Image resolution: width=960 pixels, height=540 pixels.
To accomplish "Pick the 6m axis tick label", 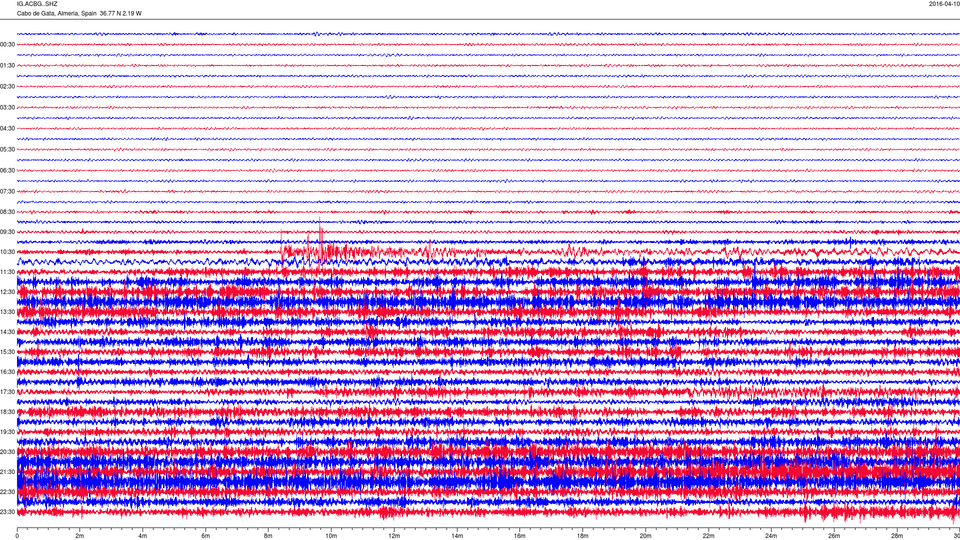I will (x=206, y=536).
